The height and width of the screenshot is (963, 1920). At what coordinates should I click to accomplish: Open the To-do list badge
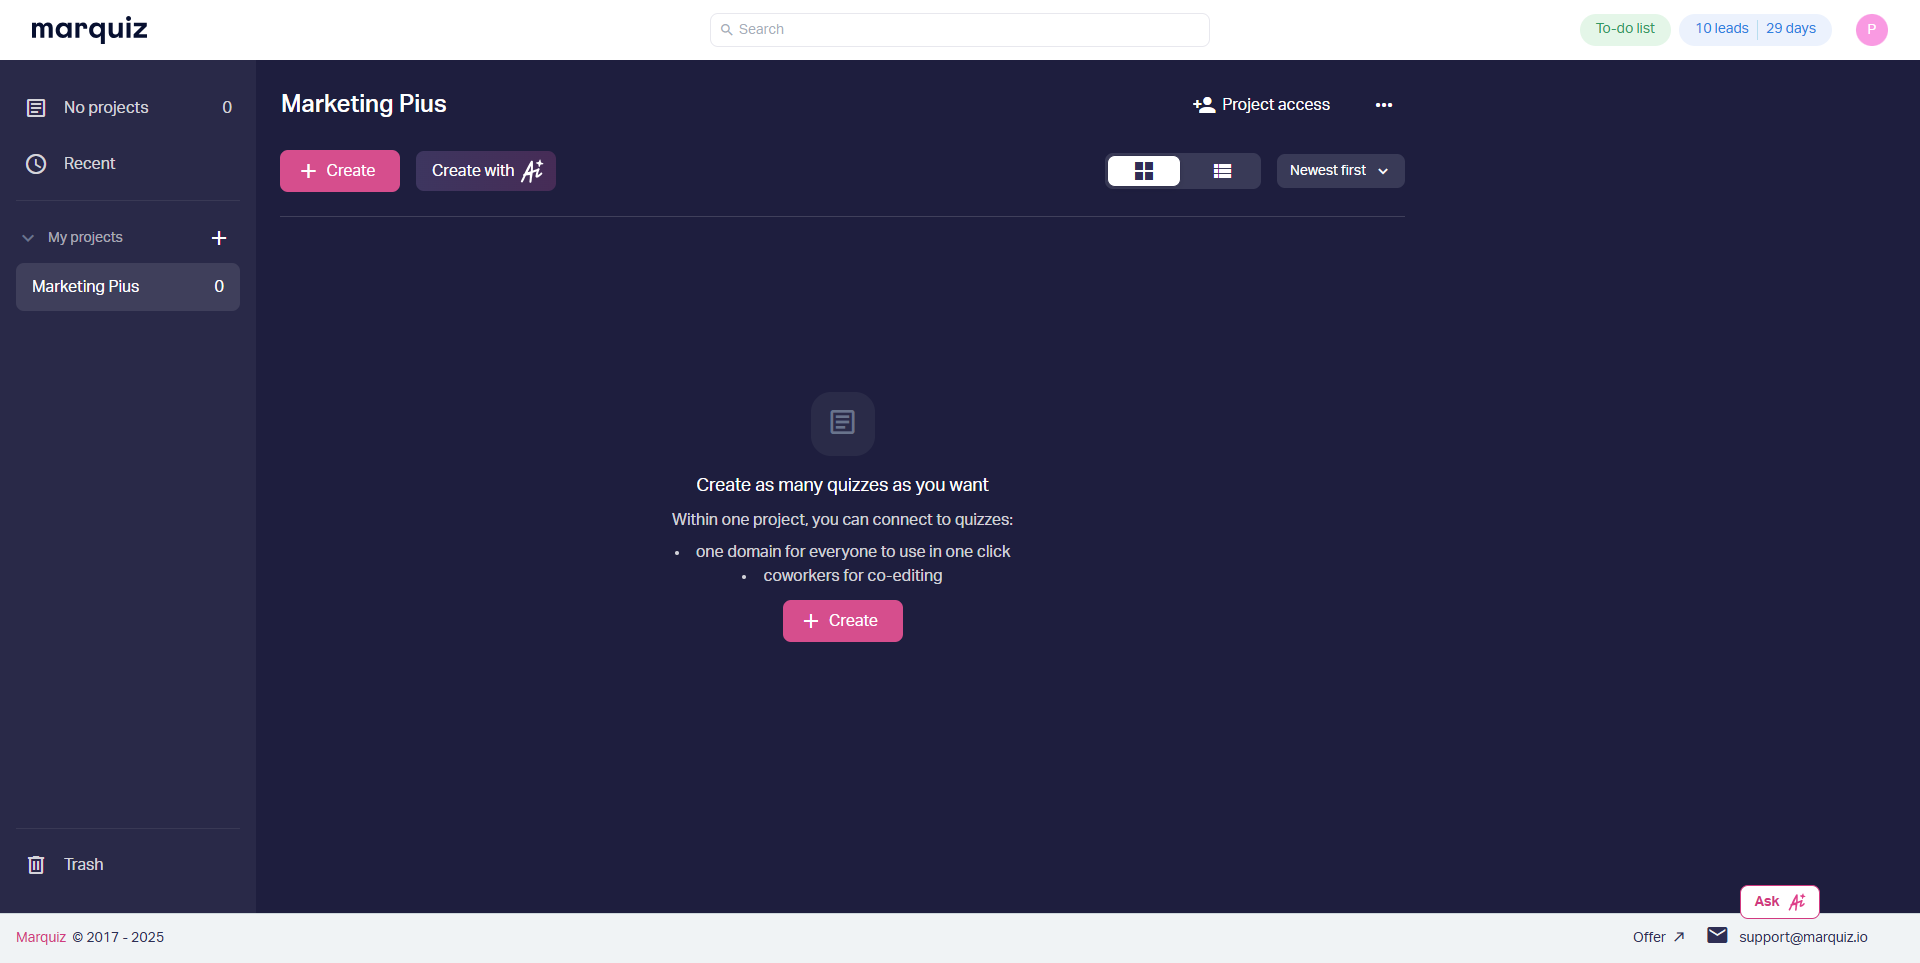pos(1624,29)
